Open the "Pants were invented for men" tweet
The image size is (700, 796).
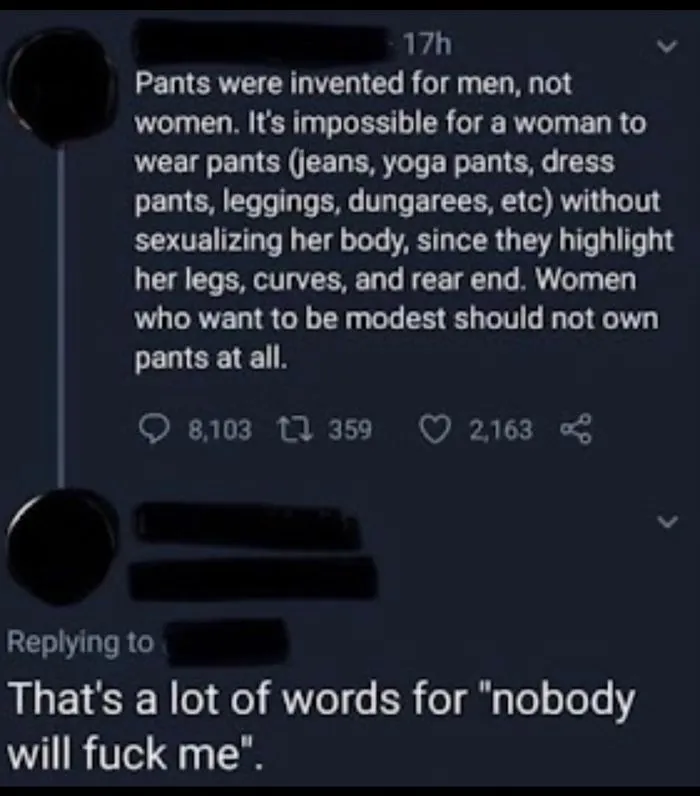[x=404, y=220]
